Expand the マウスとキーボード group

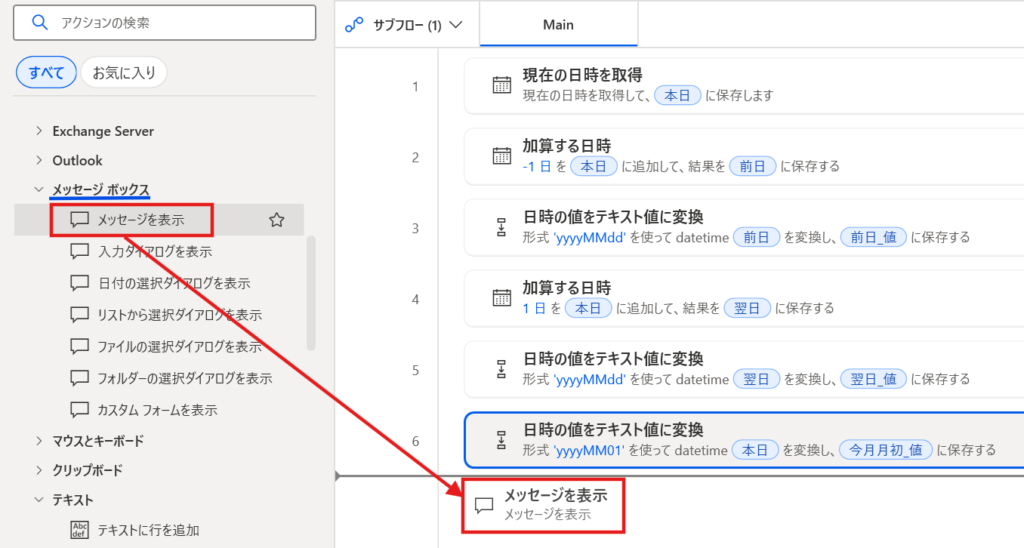[39, 441]
